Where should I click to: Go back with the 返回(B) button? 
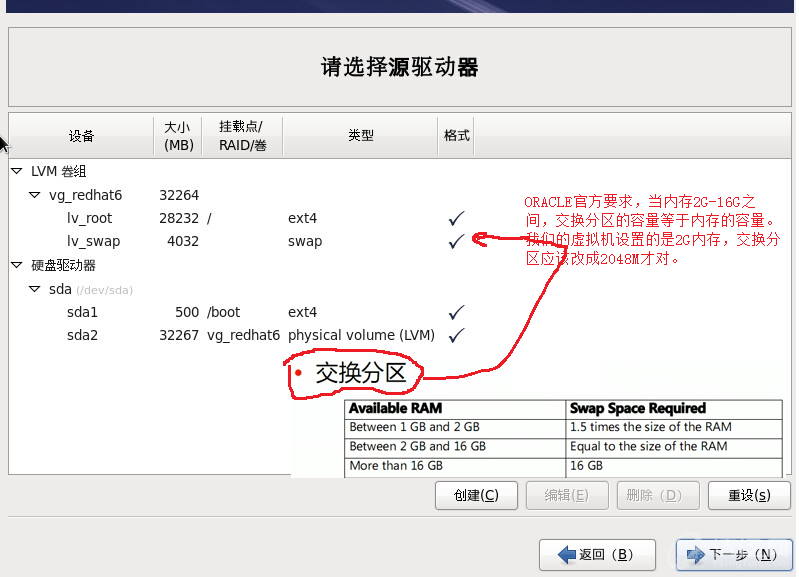pyautogui.click(x=597, y=554)
